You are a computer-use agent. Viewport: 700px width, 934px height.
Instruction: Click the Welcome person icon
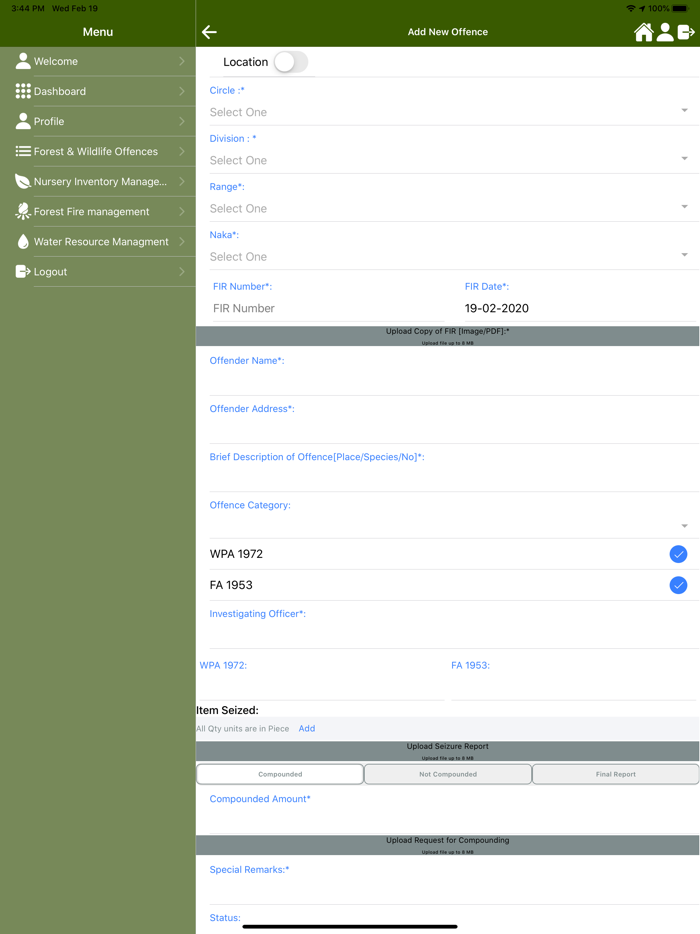click(x=23, y=61)
